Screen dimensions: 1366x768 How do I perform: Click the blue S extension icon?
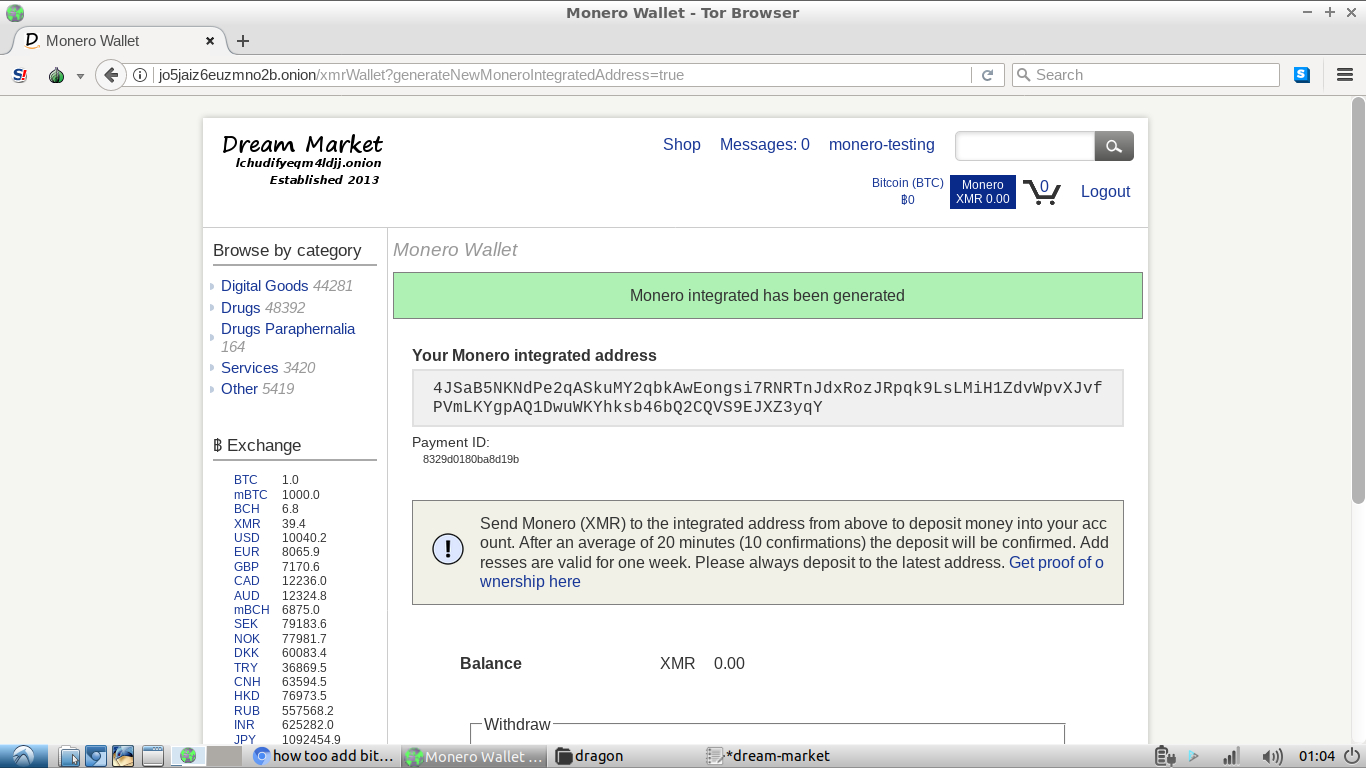point(1301,75)
